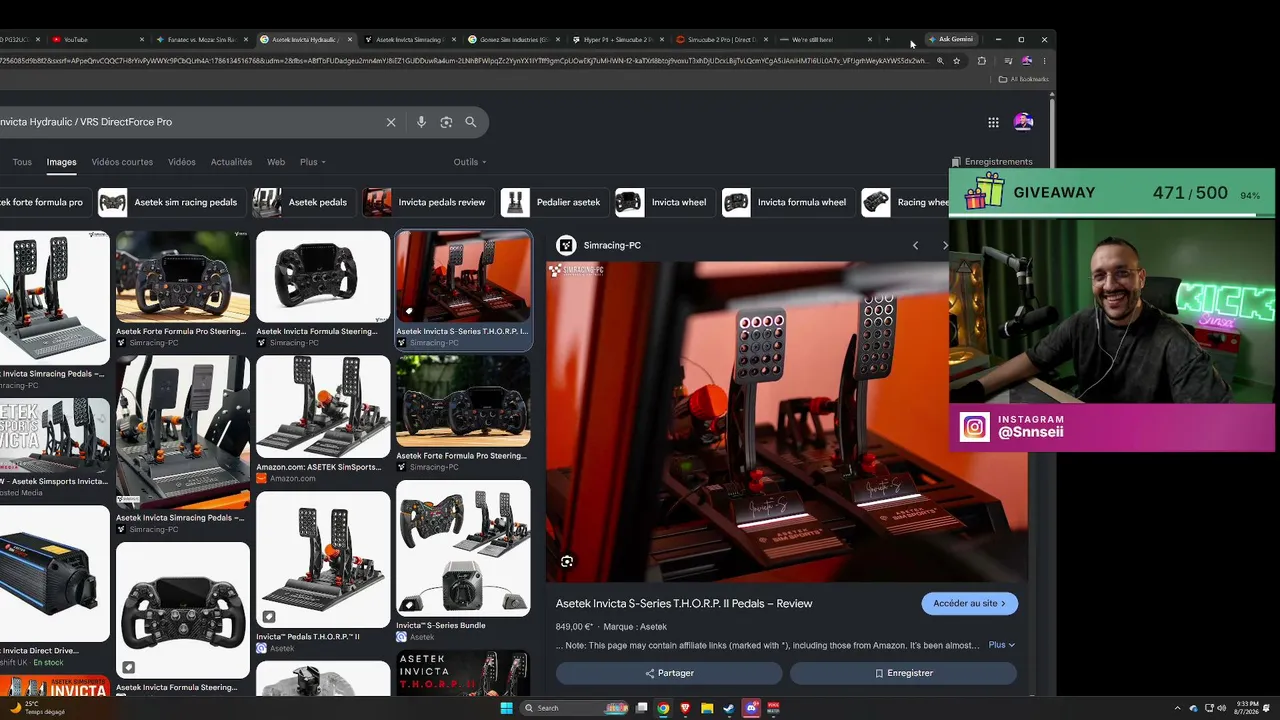Filter by Invicta wheel chip
Image resolution: width=1280 pixels, height=720 pixels.
click(664, 202)
